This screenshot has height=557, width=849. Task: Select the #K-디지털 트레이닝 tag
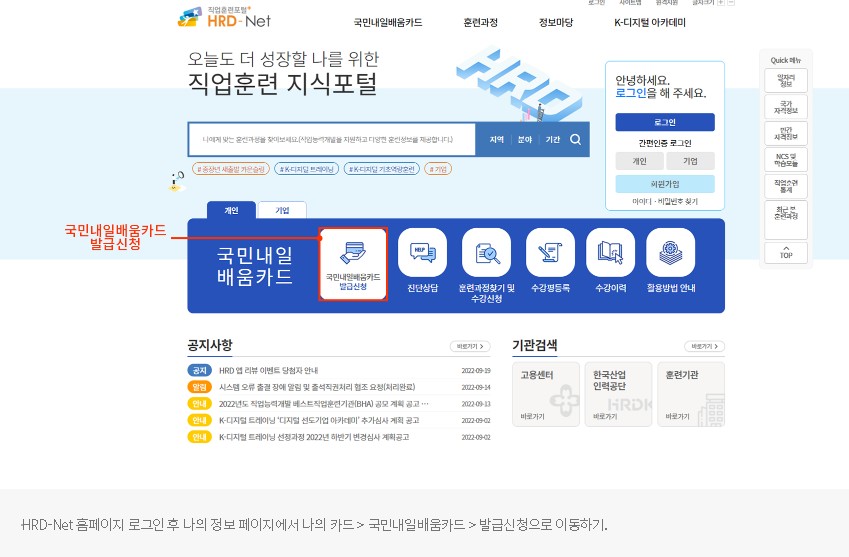[307, 169]
